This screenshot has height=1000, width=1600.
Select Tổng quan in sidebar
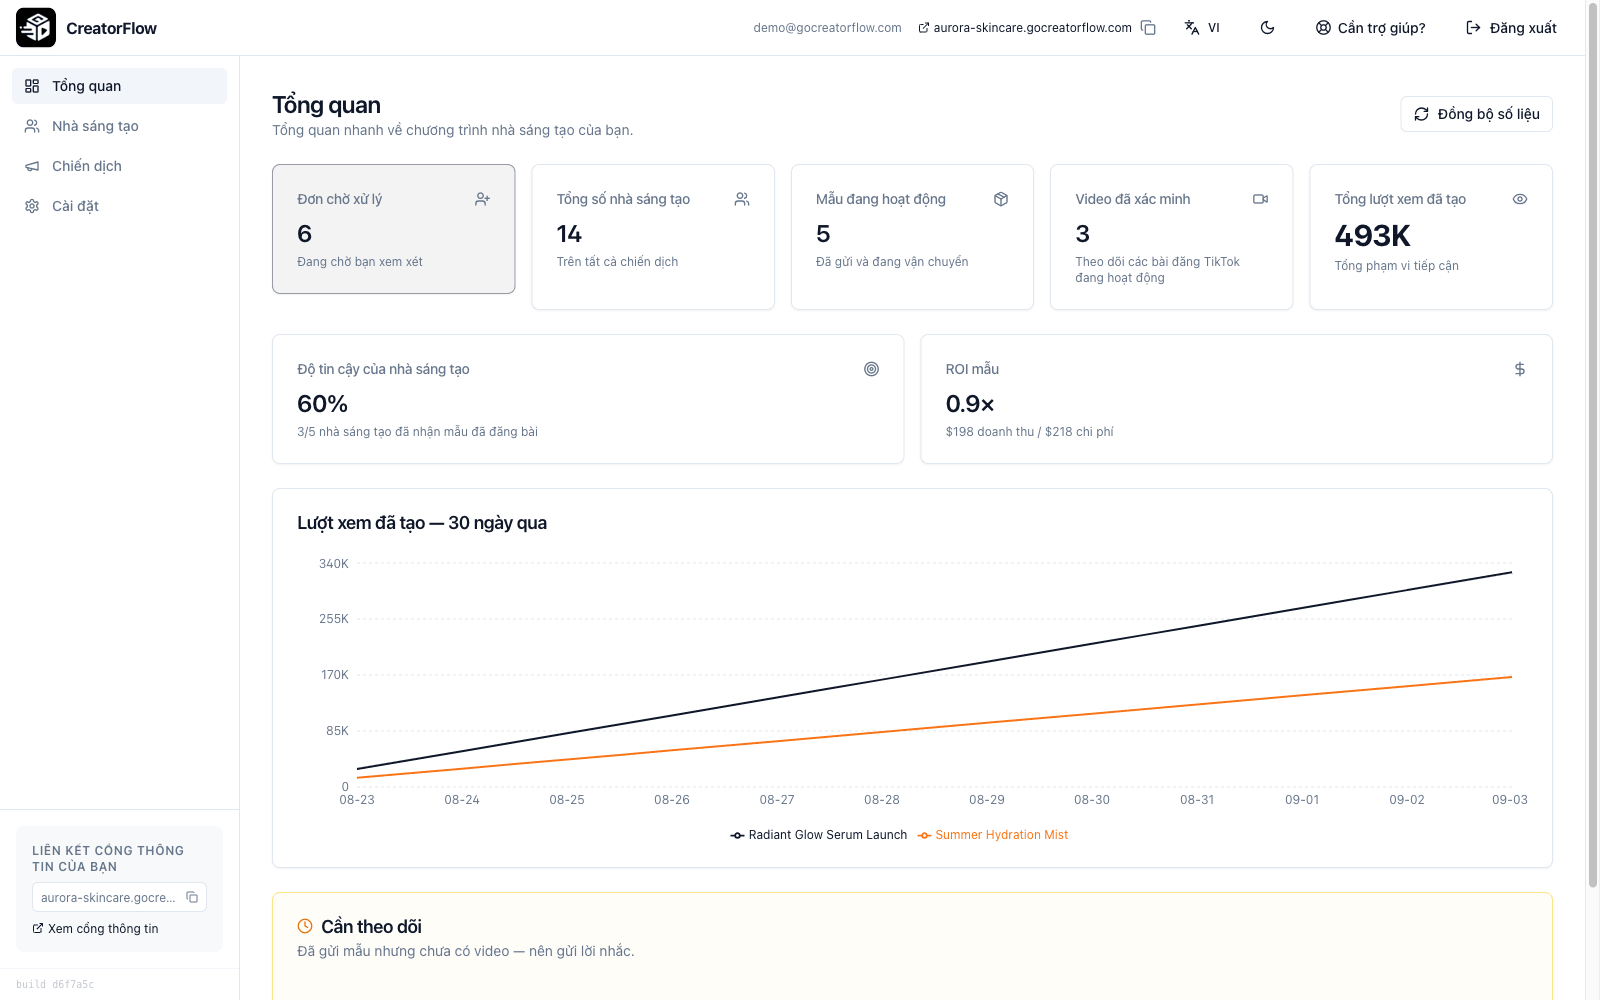click(119, 86)
